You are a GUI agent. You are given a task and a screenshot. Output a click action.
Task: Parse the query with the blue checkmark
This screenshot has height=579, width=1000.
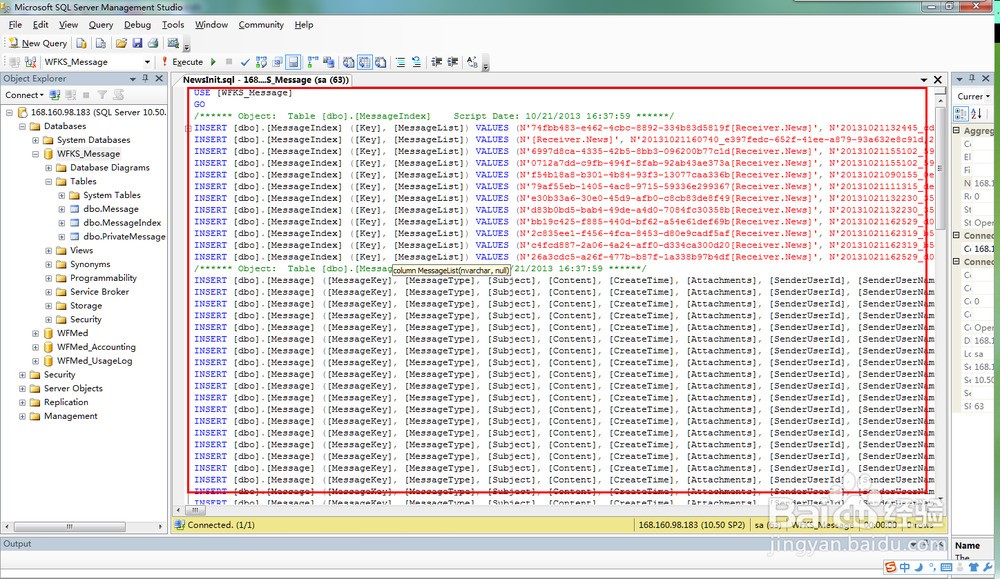coord(245,62)
